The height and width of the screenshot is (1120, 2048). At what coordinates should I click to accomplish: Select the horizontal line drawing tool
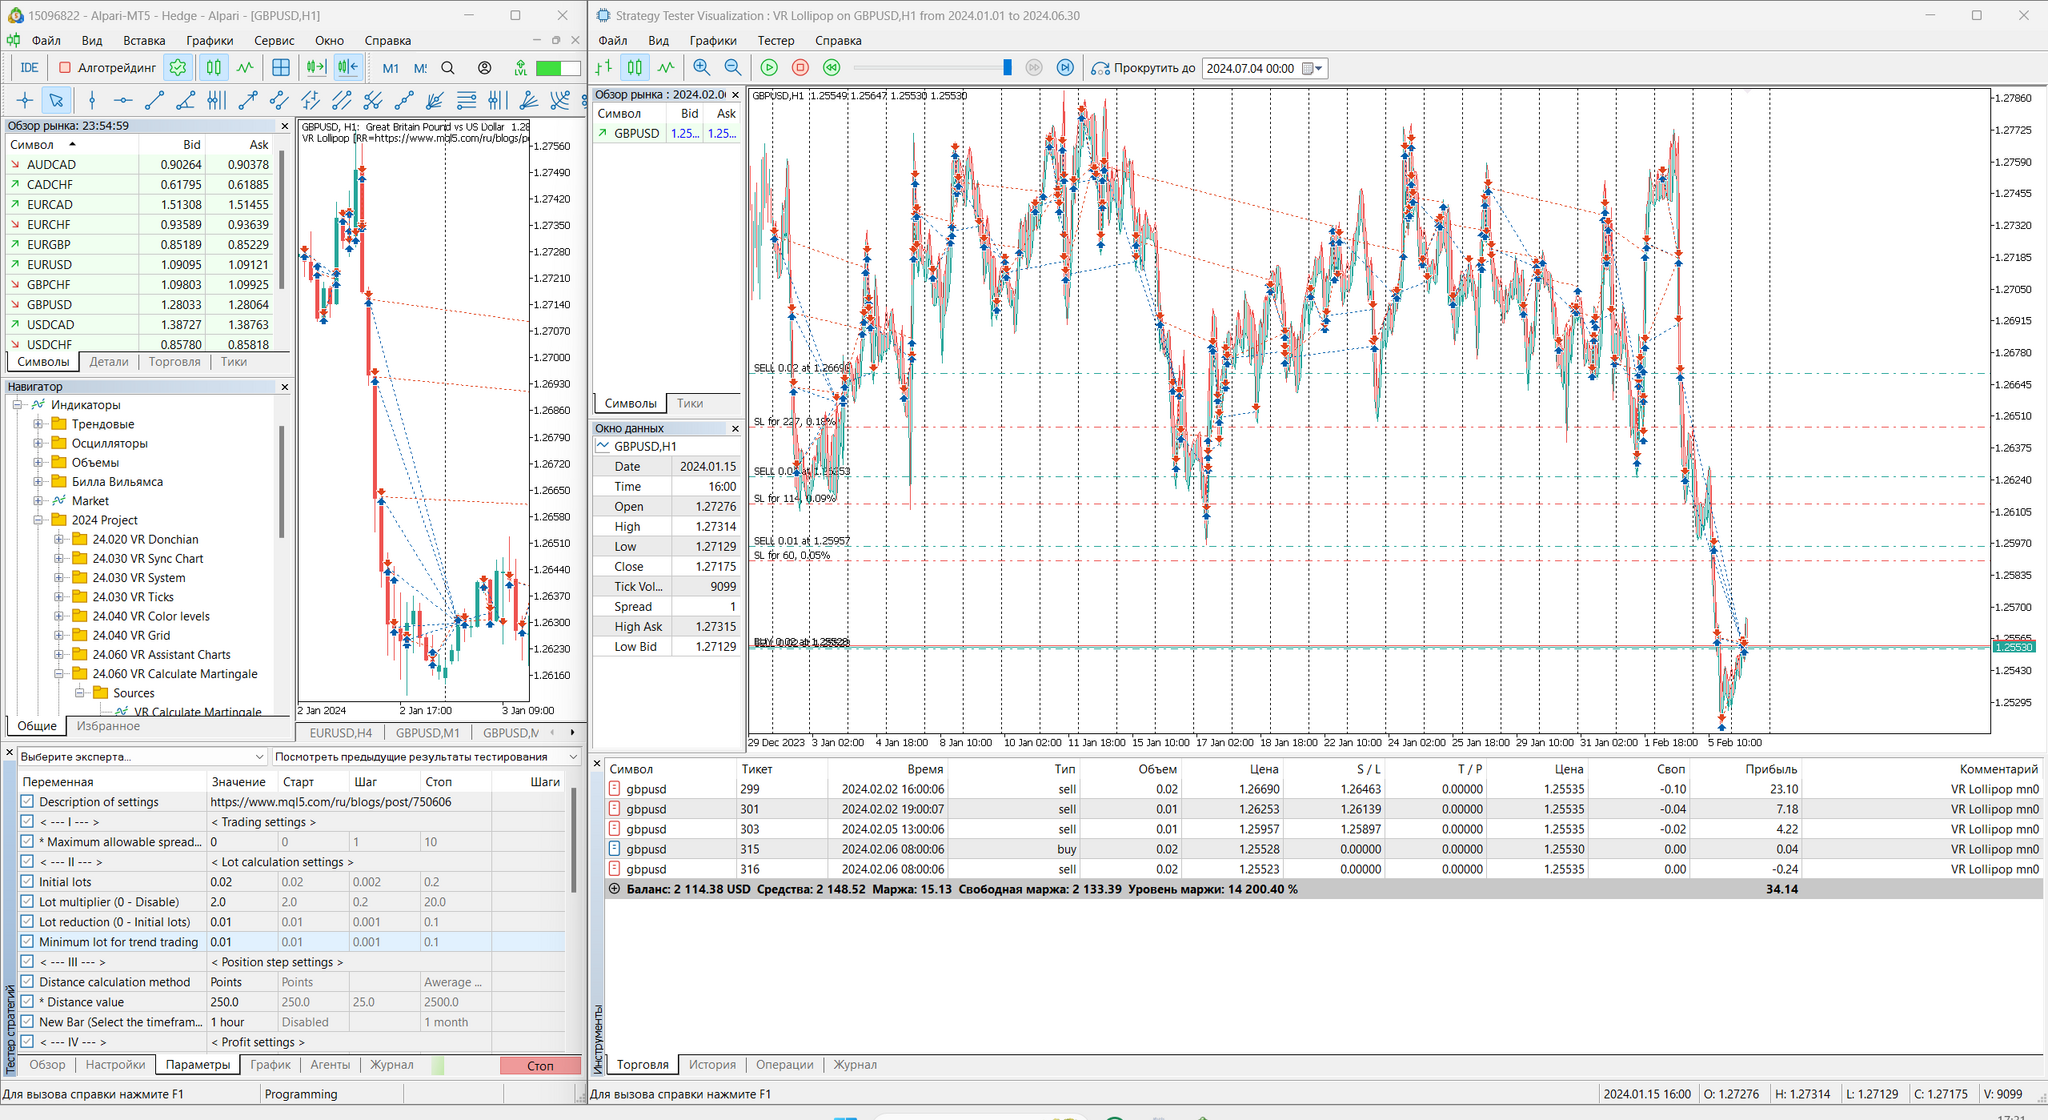point(123,100)
